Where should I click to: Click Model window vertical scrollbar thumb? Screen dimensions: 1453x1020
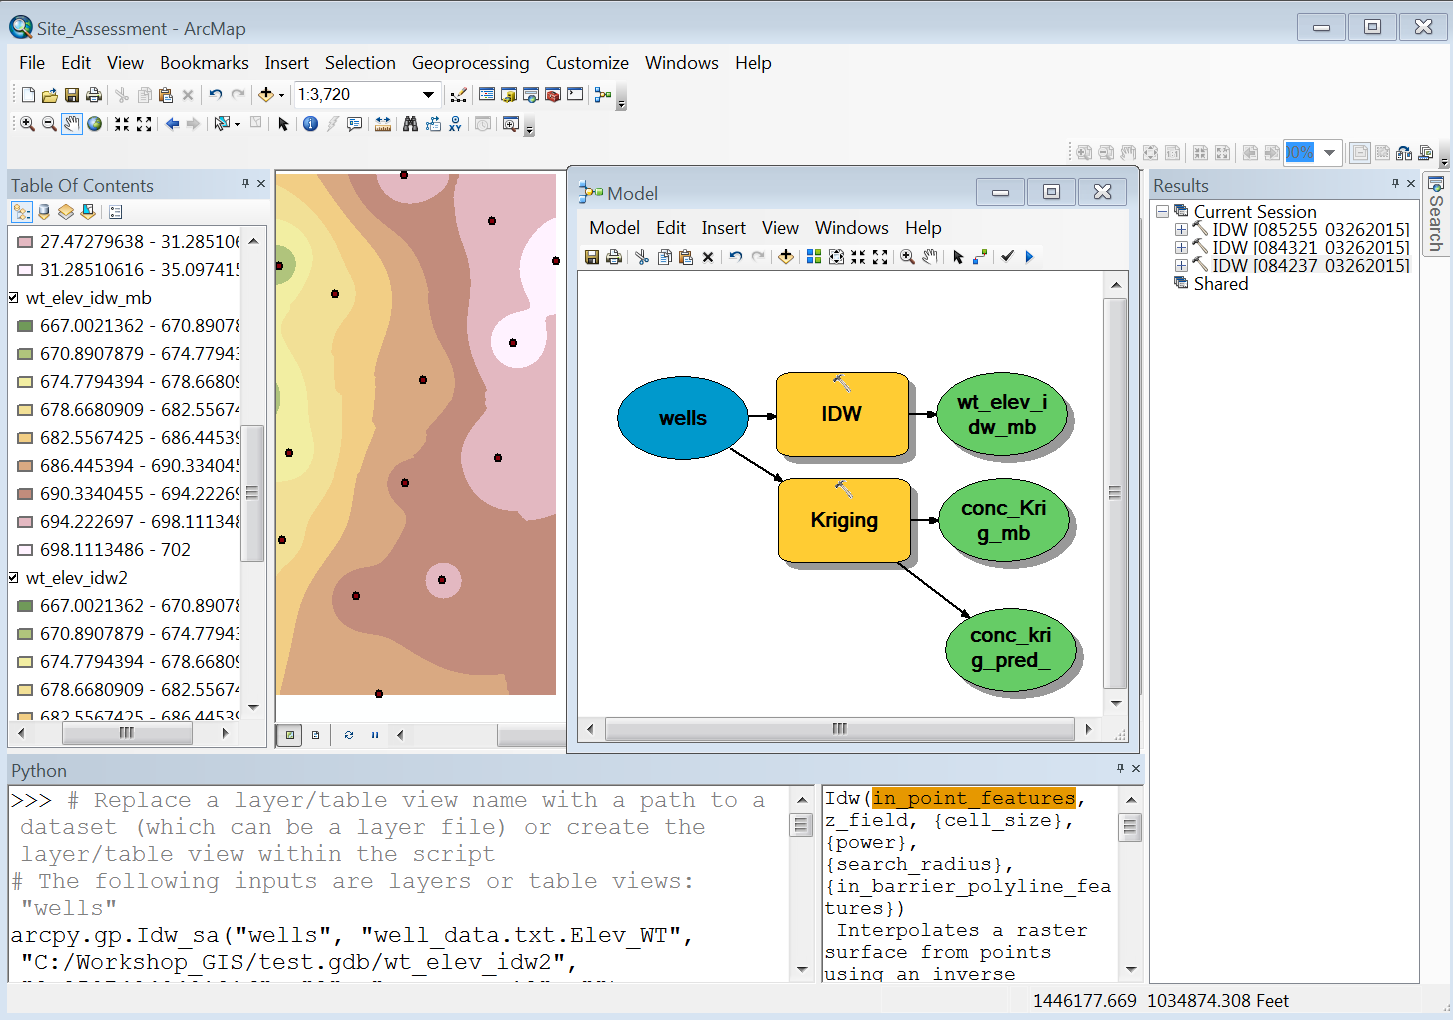pyautogui.click(x=1115, y=493)
